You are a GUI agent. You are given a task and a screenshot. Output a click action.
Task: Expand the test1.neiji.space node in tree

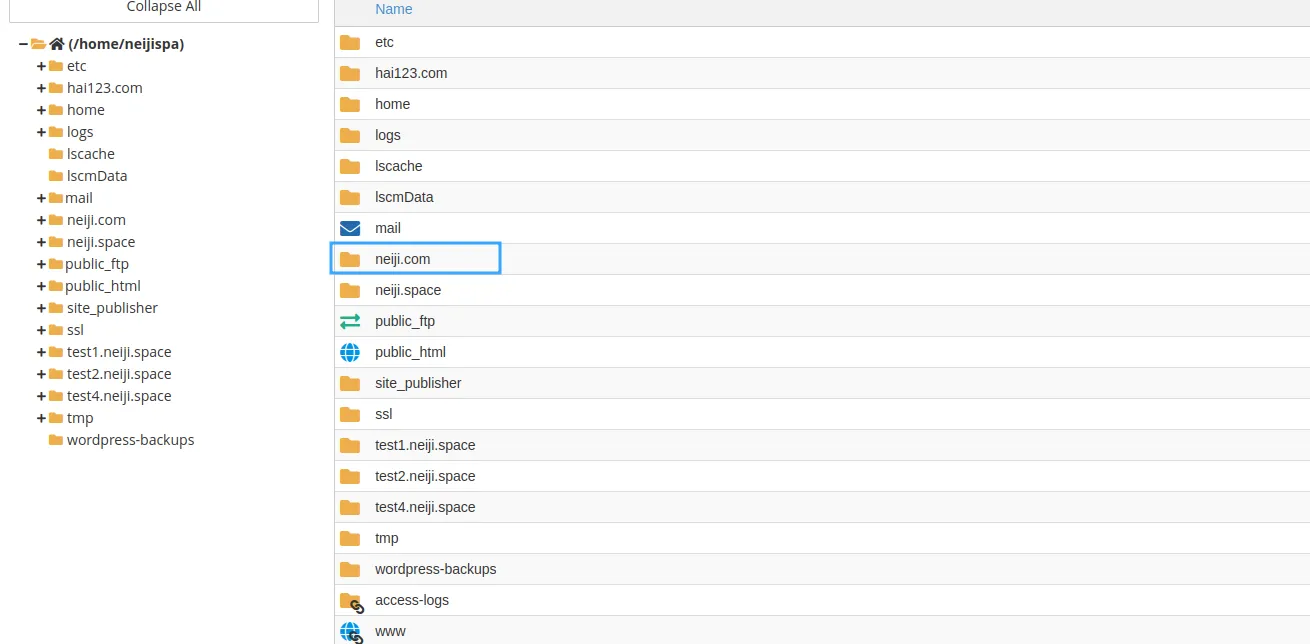click(x=41, y=352)
